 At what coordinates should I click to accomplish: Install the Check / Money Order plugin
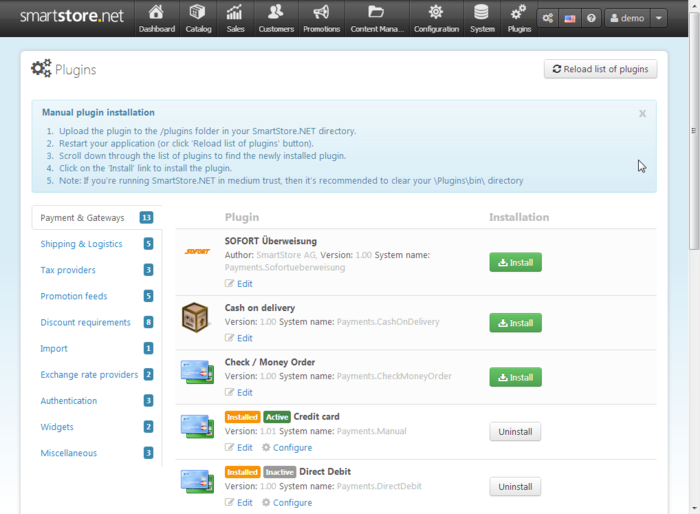tap(516, 377)
